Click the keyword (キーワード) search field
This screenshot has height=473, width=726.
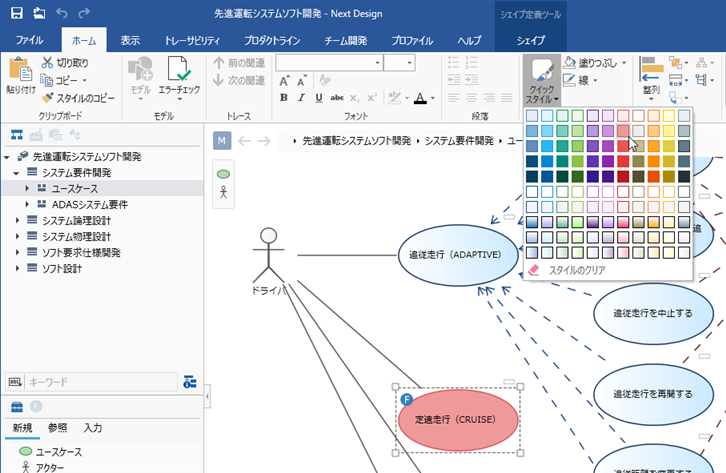100,382
